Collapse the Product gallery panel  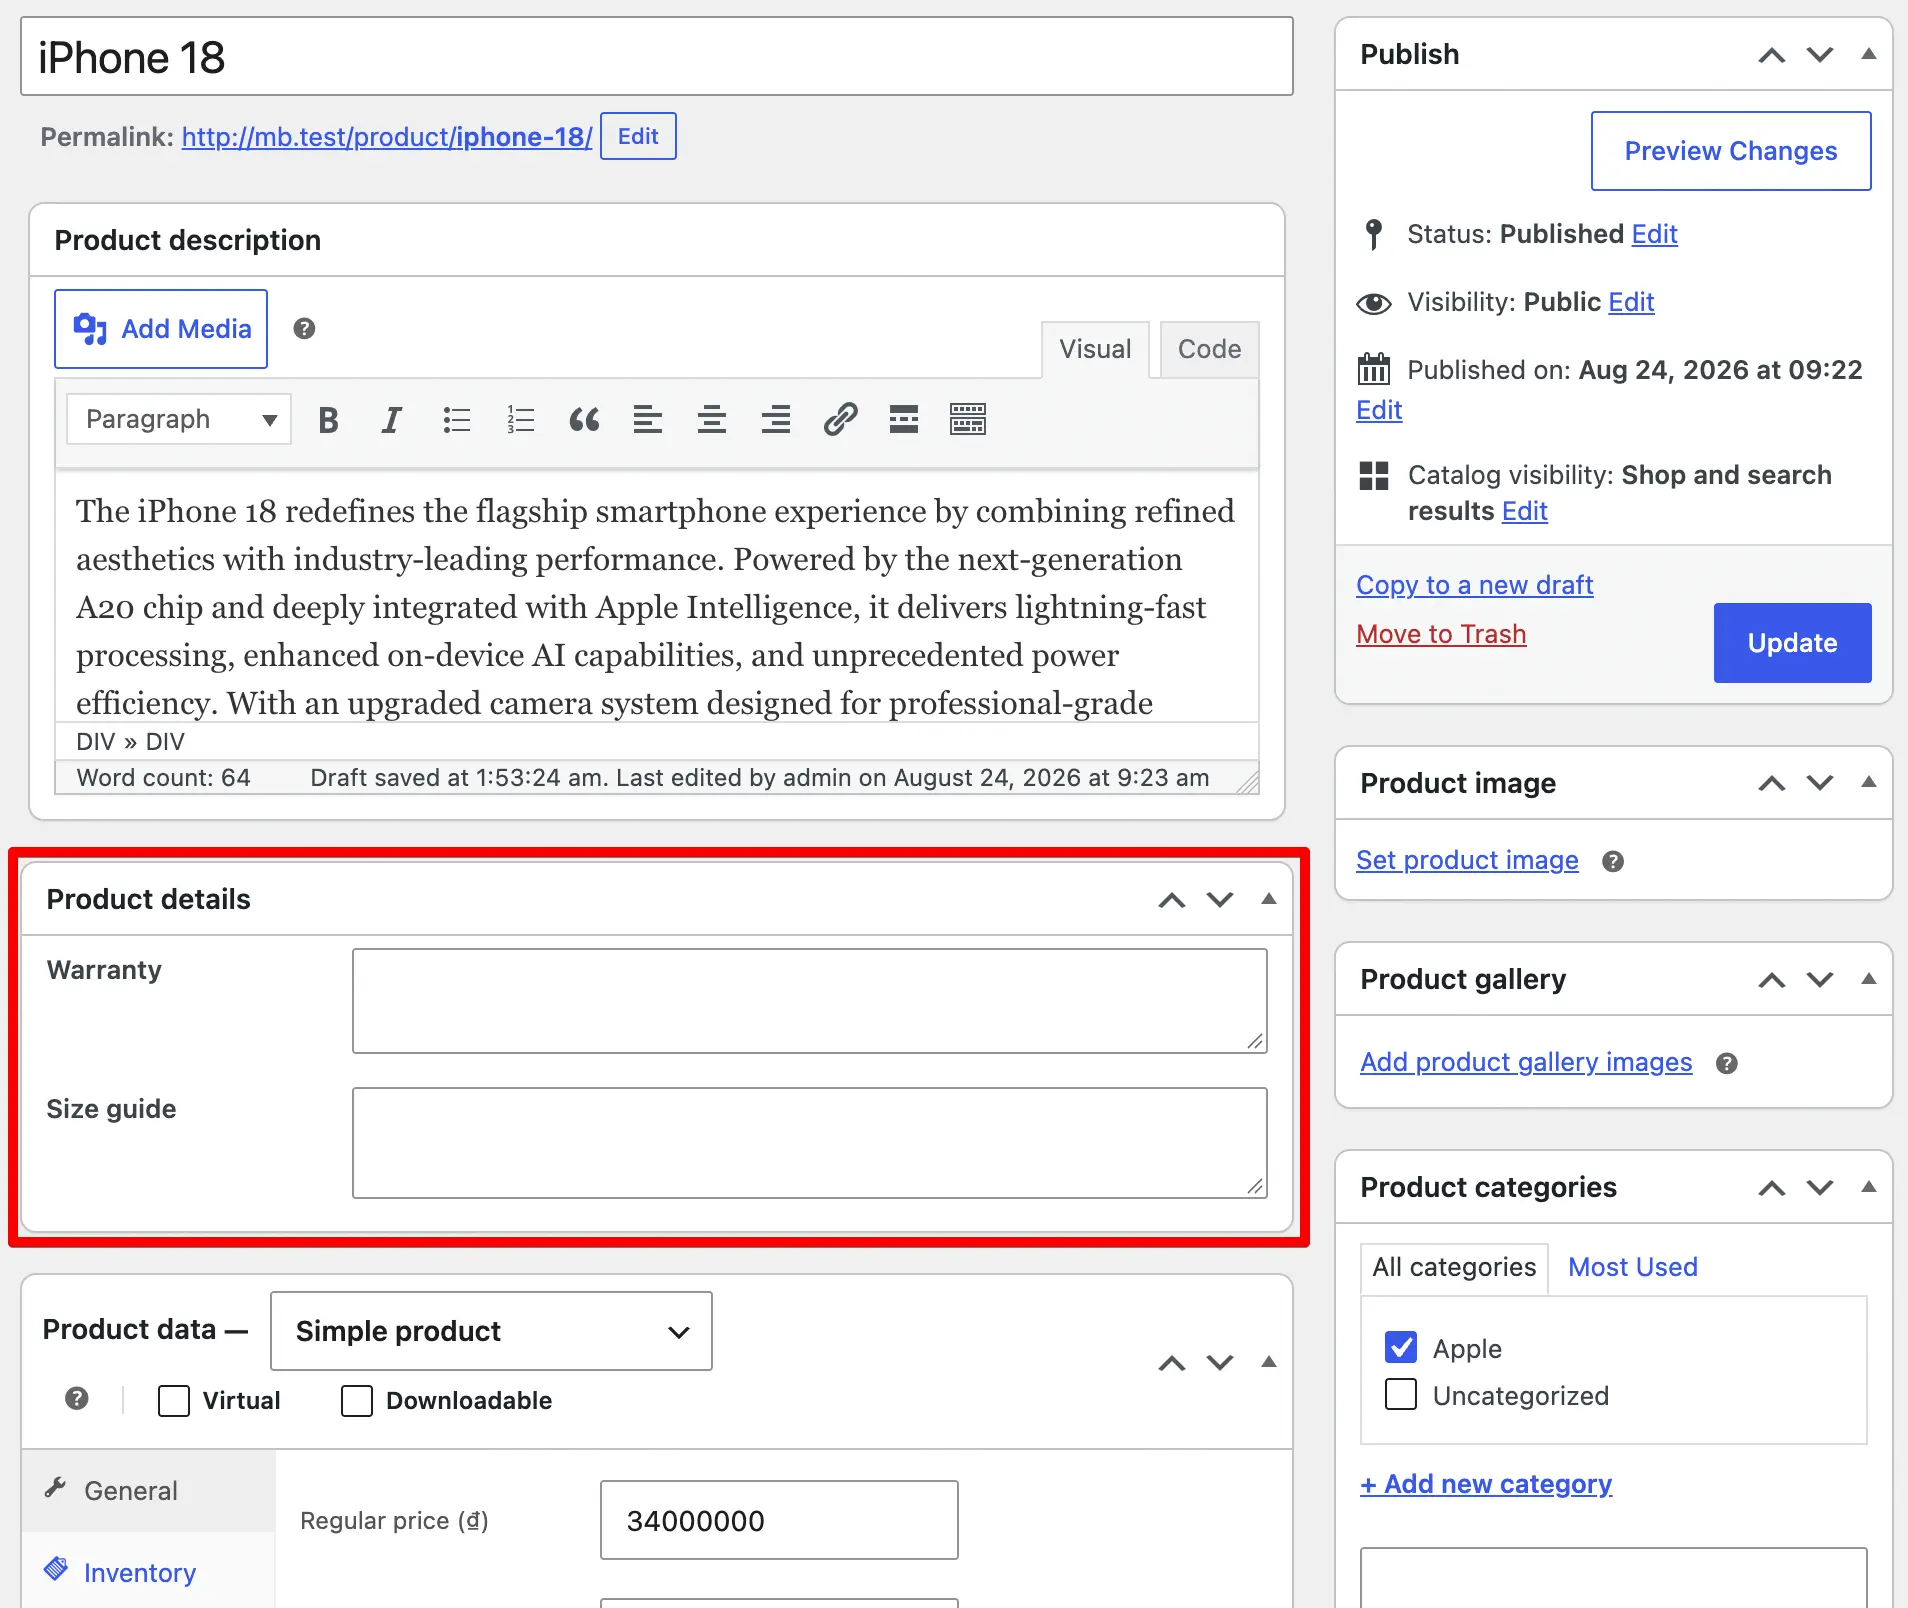(x=1868, y=979)
